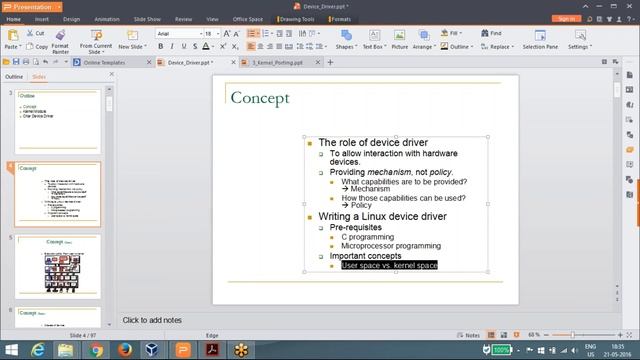Increase font size with larger A
Viewport: 640px width, 360px height.
[x=227, y=33]
